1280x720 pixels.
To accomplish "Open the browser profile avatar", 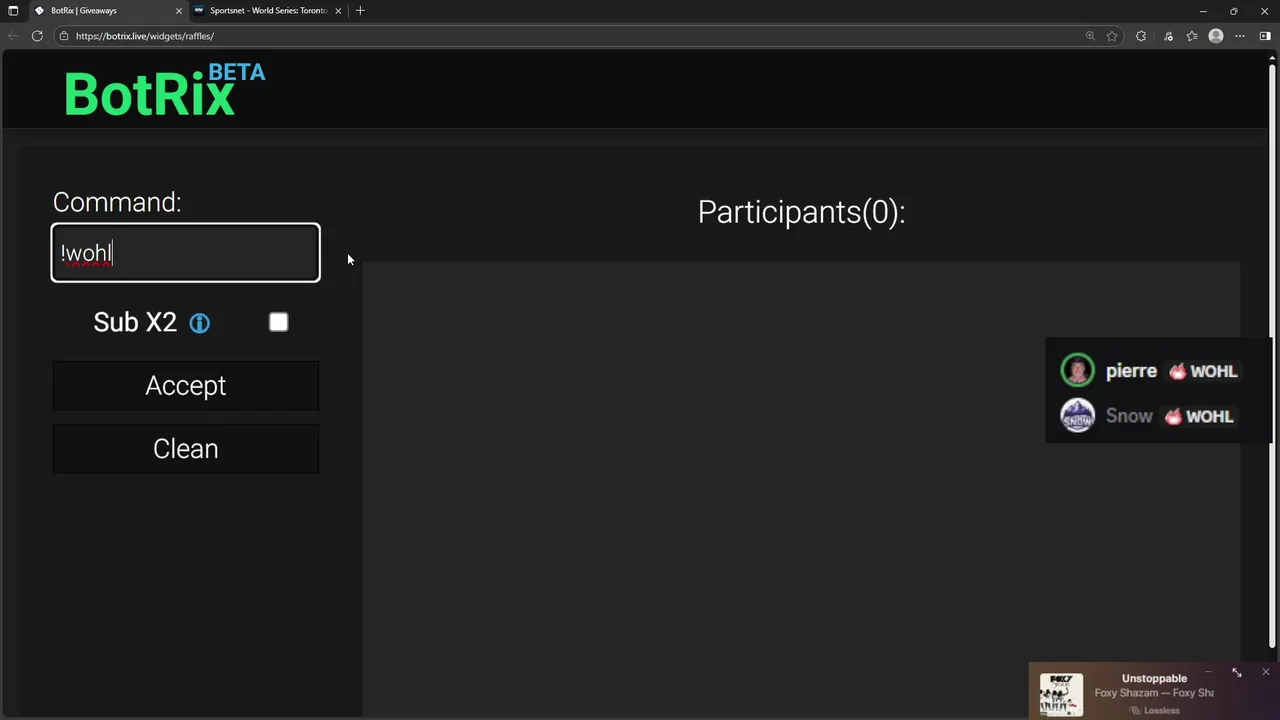I will tap(1216, 36).
